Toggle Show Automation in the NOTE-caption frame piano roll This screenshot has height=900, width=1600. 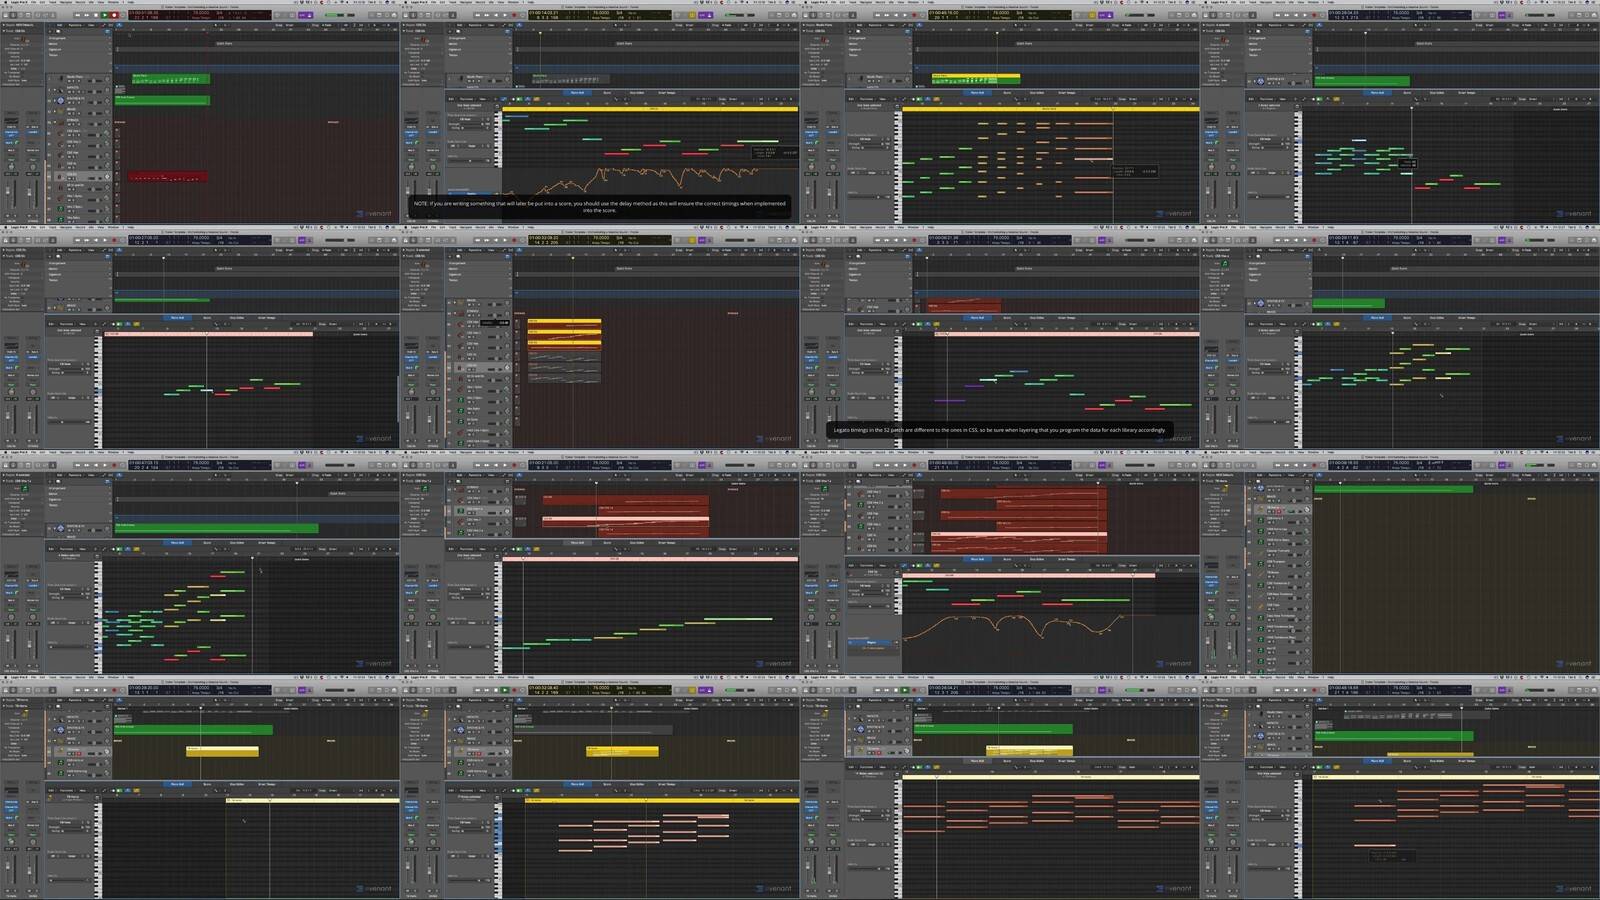click(503, 99)
